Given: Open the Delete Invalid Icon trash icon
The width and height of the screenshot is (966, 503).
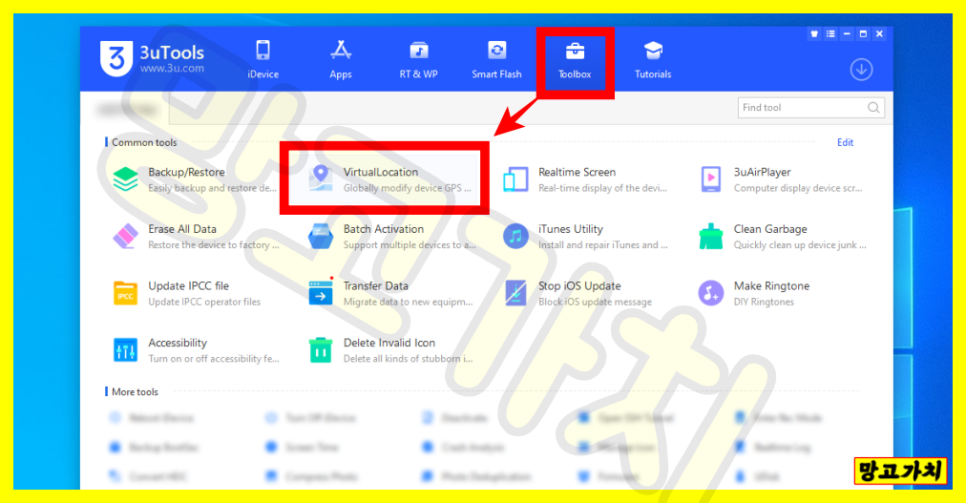Looking at the screenshot, I should 320,350.
